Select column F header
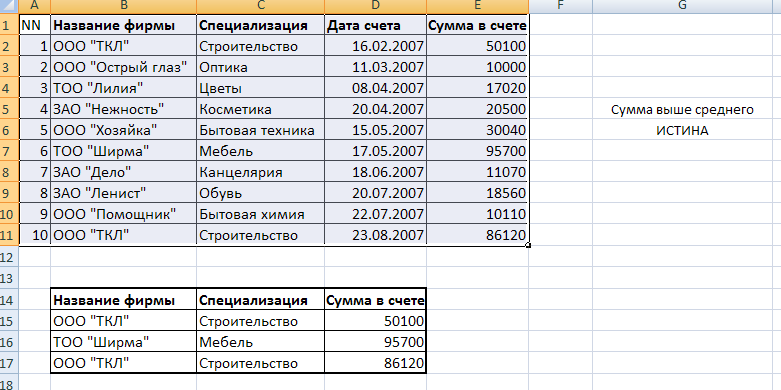This screenshot has width=781, height=390. (560, 6)
